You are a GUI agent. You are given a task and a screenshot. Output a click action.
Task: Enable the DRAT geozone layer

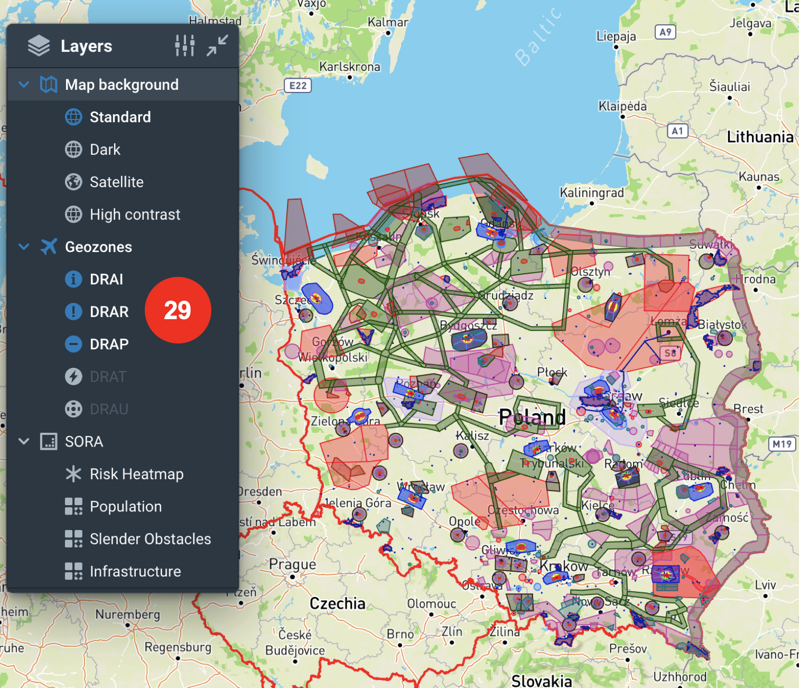coord(108,377)
